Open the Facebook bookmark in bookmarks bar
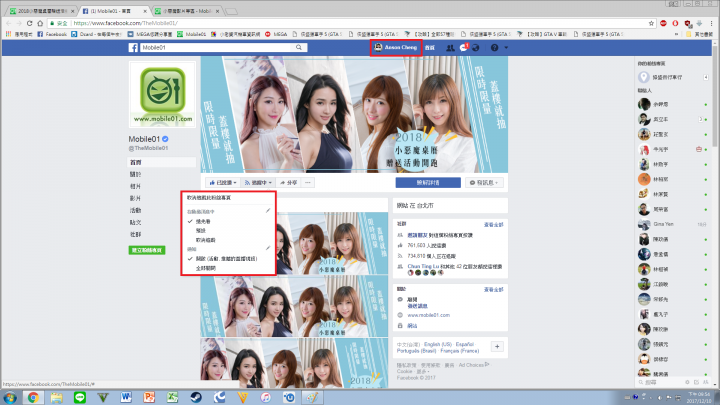This screenshot has height=405, width=720. (52, 34)
